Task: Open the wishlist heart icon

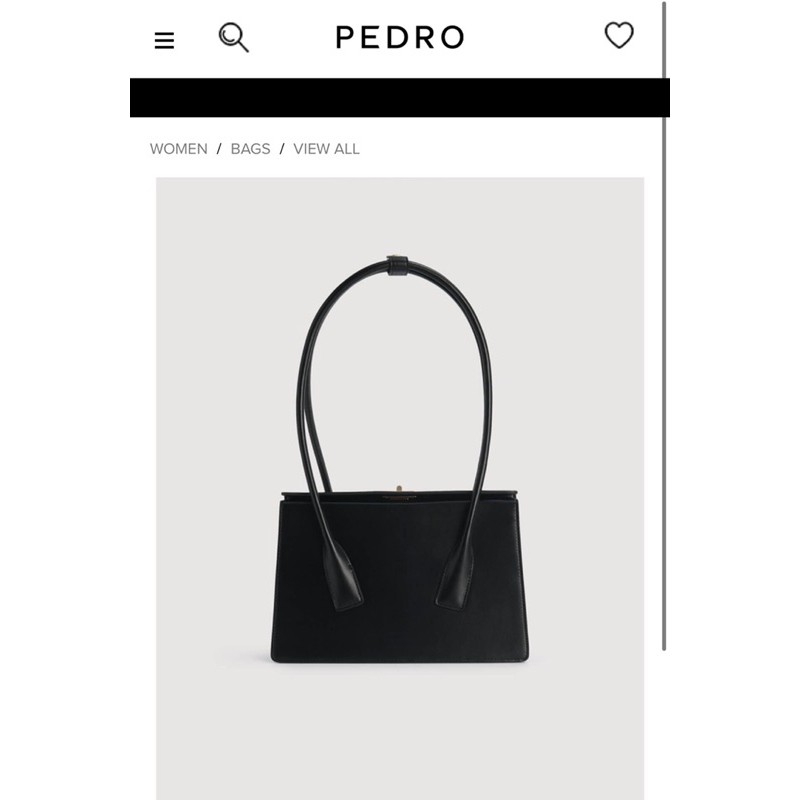Action: pos(619,35)
